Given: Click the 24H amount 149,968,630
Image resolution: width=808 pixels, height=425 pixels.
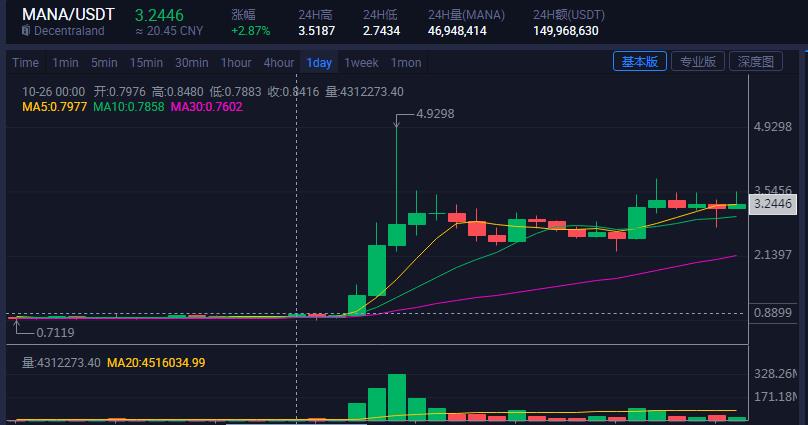Looking at the screenshot, I should [566, 31].
